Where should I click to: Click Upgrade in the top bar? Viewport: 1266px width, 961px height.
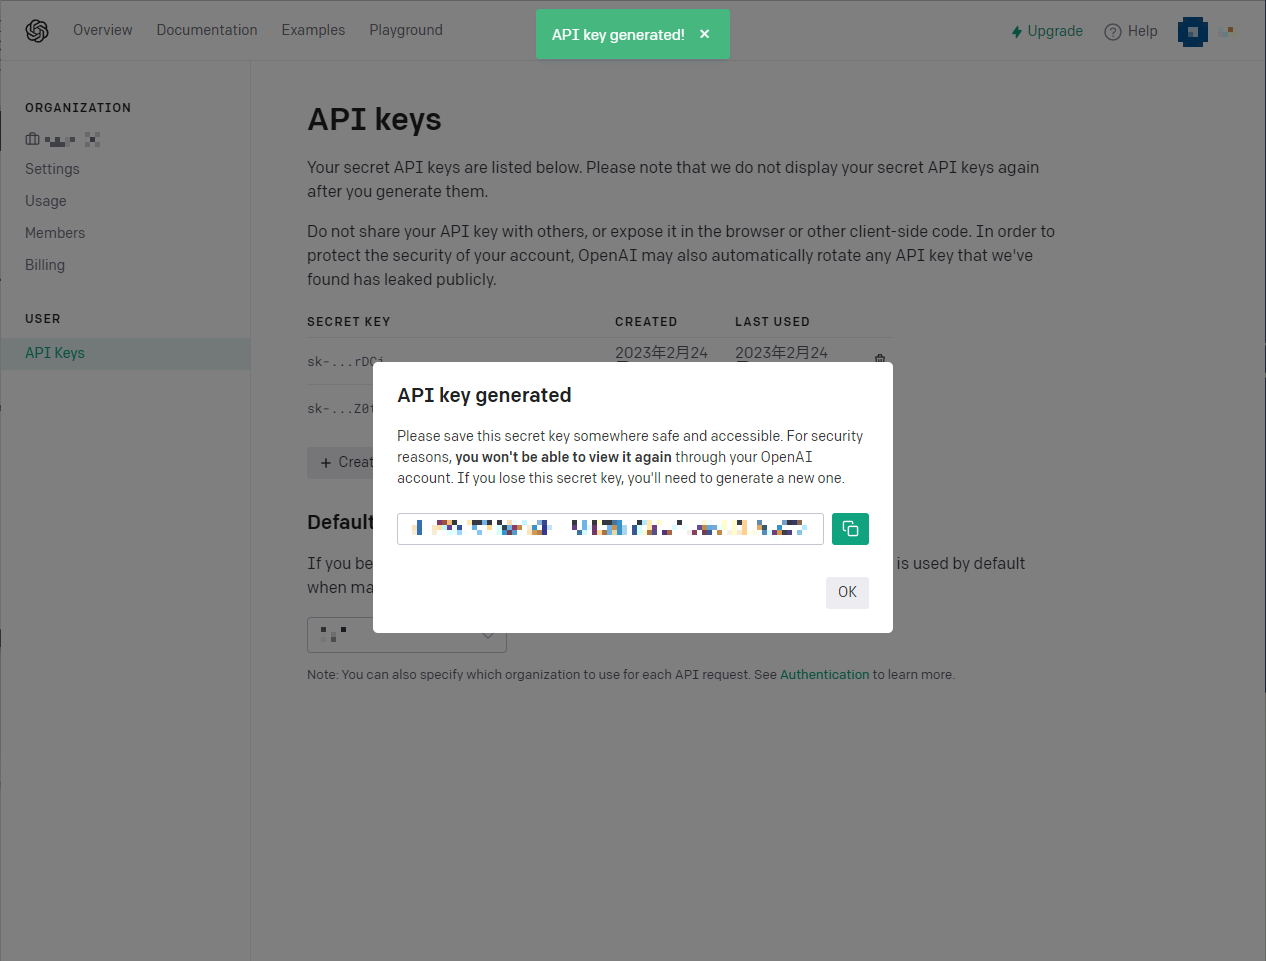click(1055, 31)
